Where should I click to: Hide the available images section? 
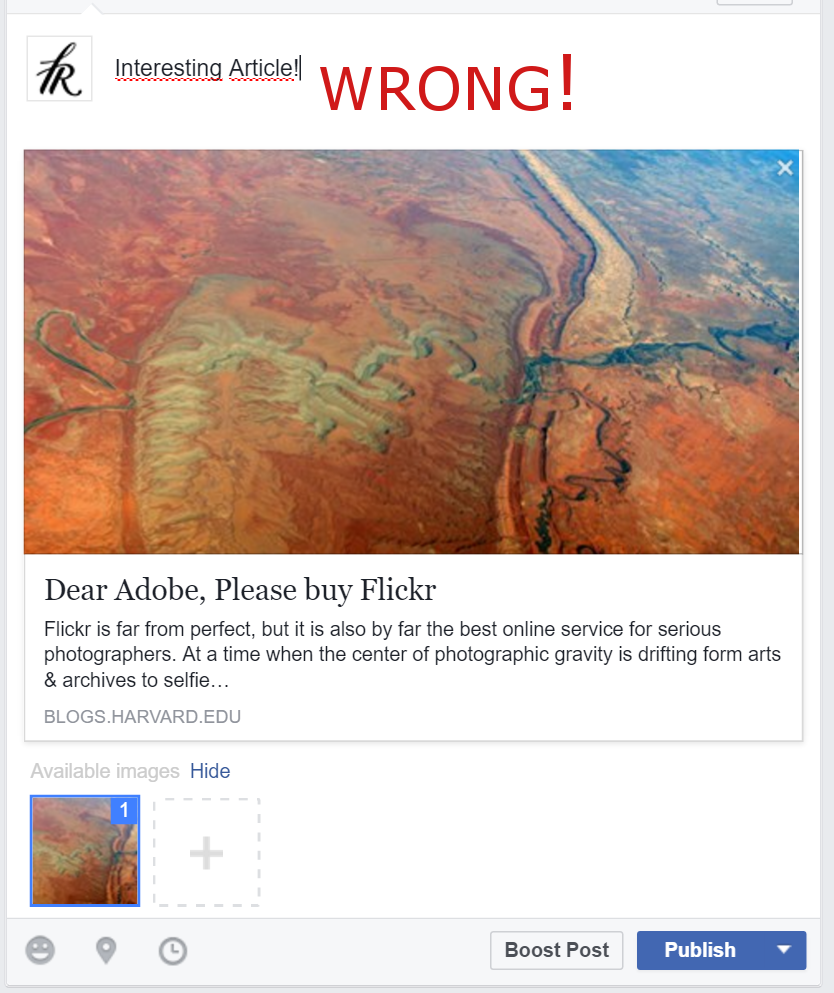click(210, 771)
